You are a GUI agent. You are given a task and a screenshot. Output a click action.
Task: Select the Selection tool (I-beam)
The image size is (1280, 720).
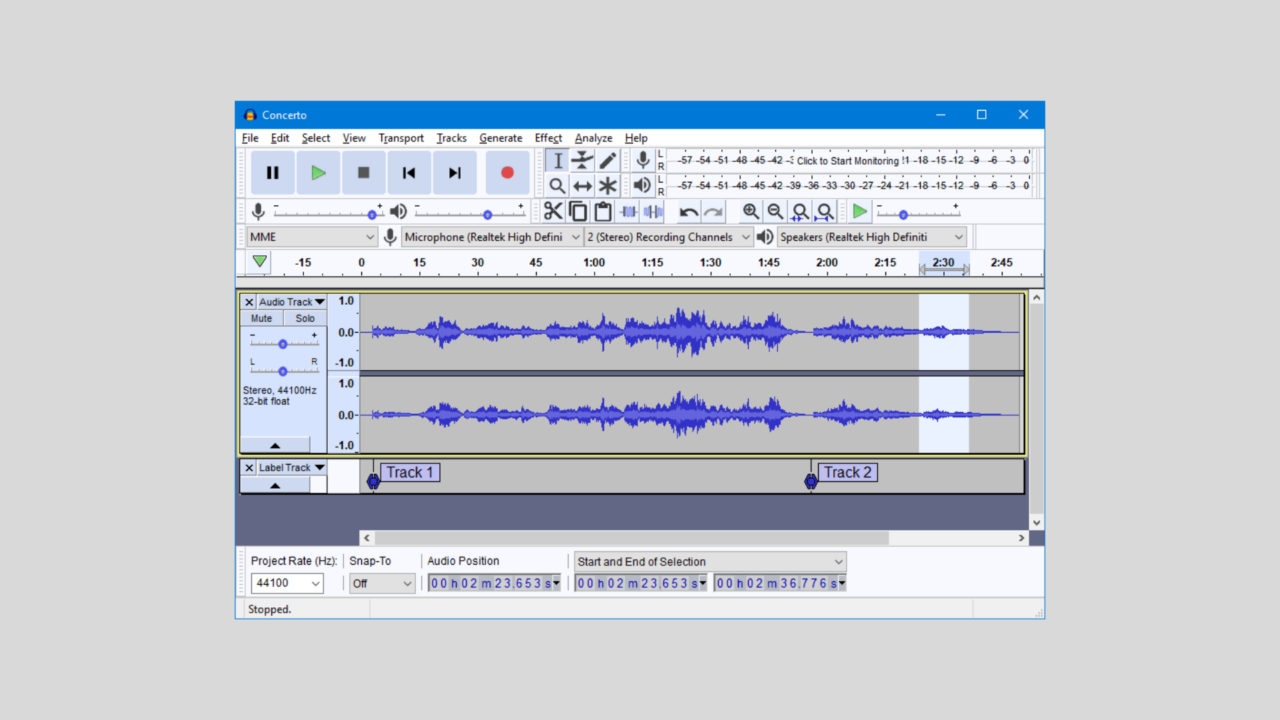(557, 160)
